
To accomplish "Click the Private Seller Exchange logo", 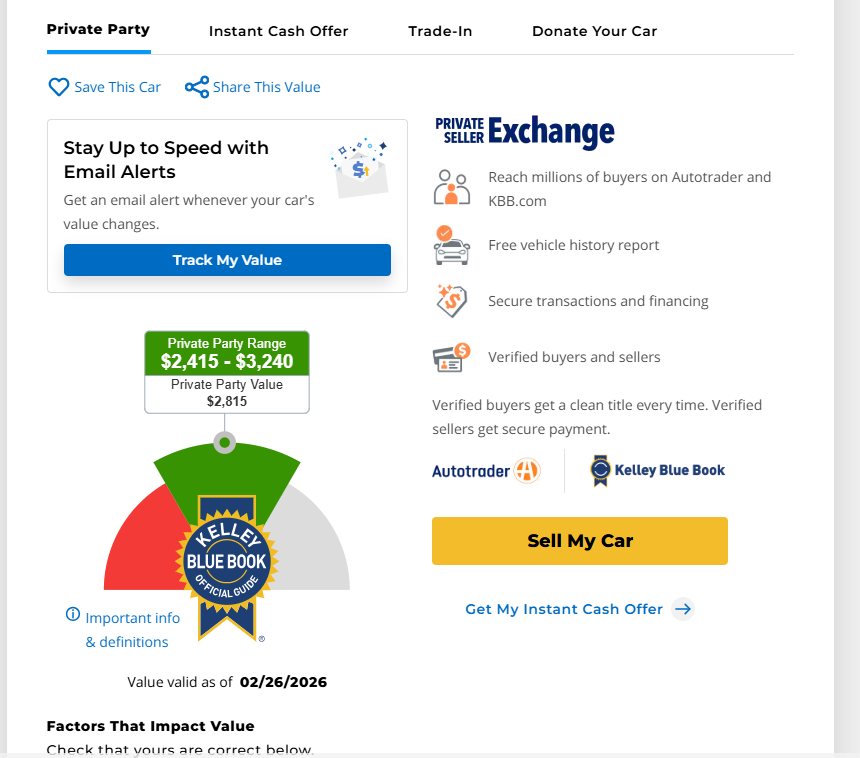I will pos(524,132).
